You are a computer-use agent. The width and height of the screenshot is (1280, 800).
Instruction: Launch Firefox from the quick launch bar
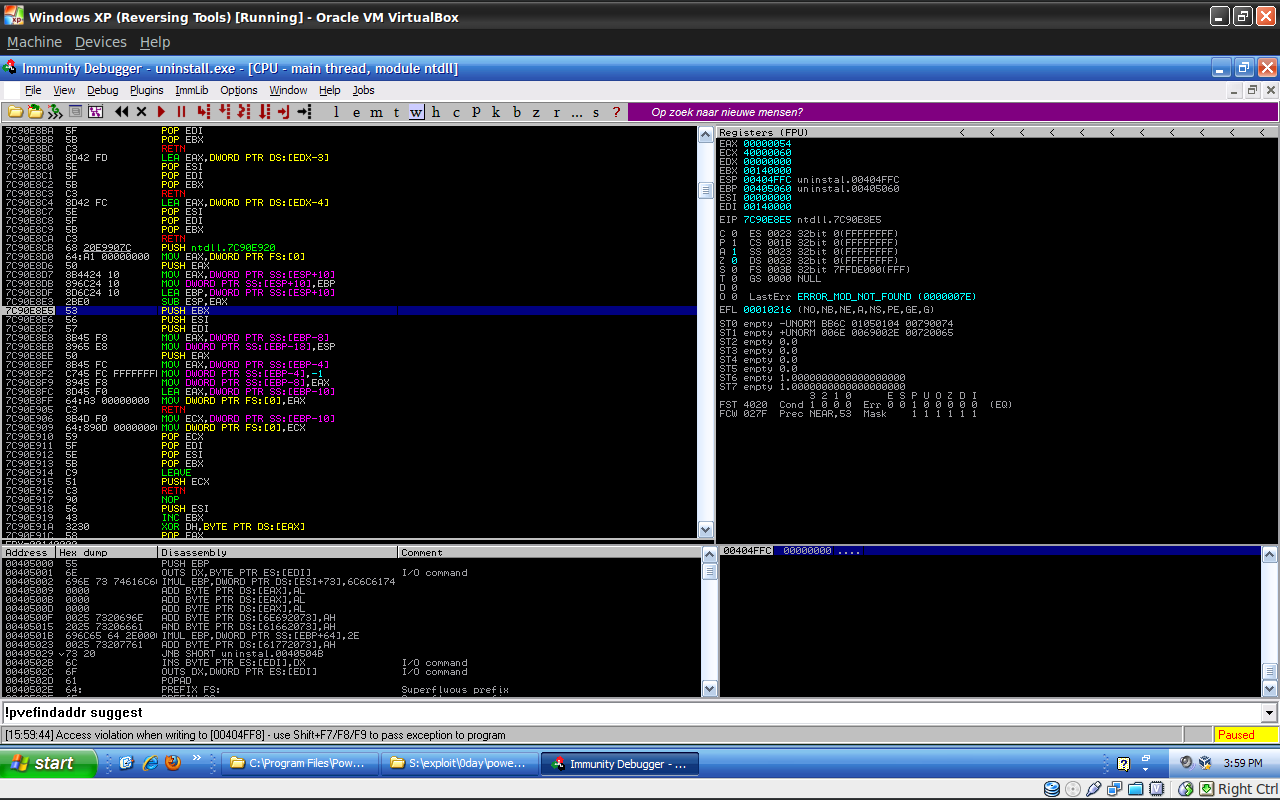173,763
